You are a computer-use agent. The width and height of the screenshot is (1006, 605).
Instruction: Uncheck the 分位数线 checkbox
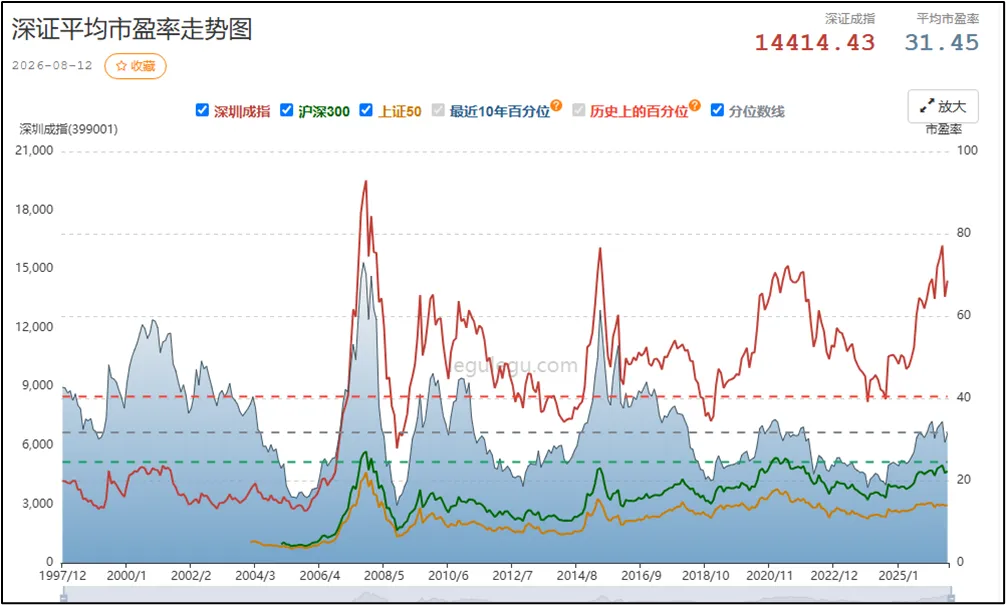717,110
